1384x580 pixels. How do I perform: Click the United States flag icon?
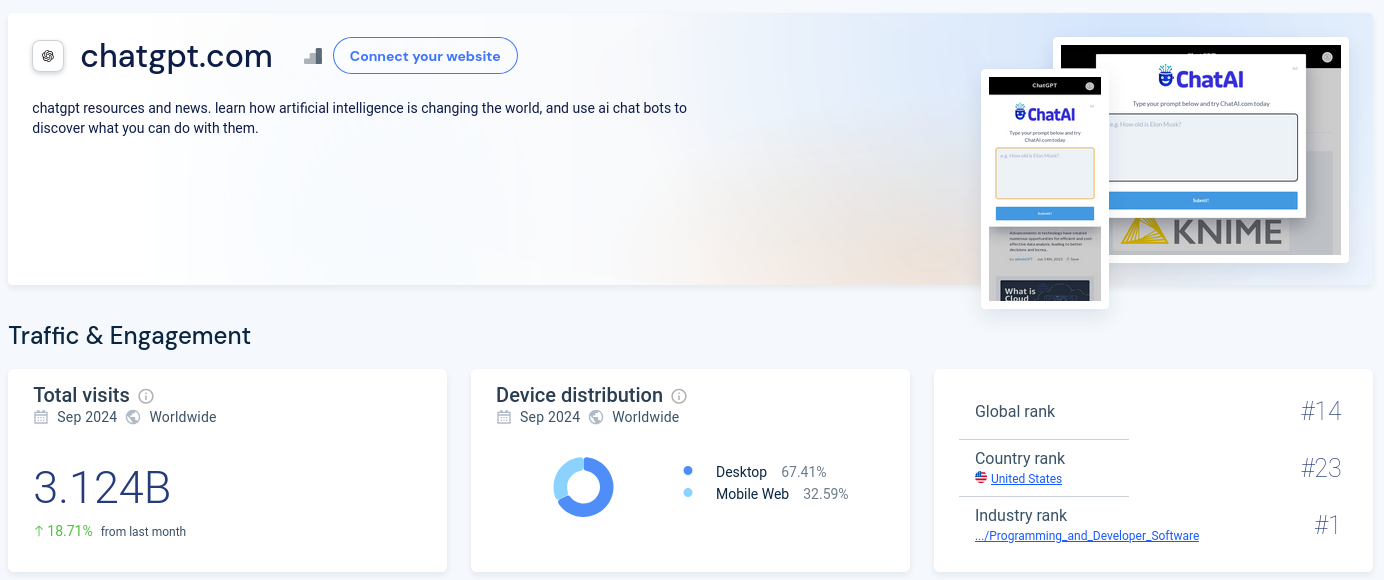click(x=981, y=478)
